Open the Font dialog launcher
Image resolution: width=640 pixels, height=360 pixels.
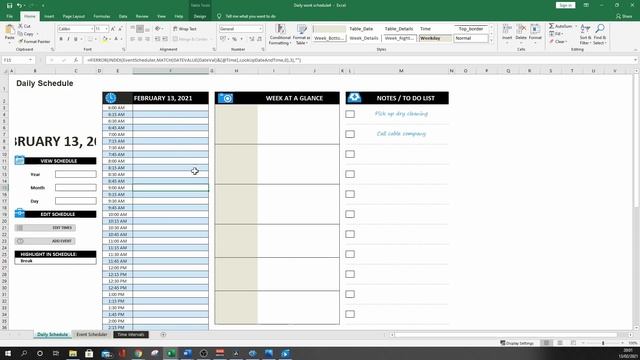(123, 49)
